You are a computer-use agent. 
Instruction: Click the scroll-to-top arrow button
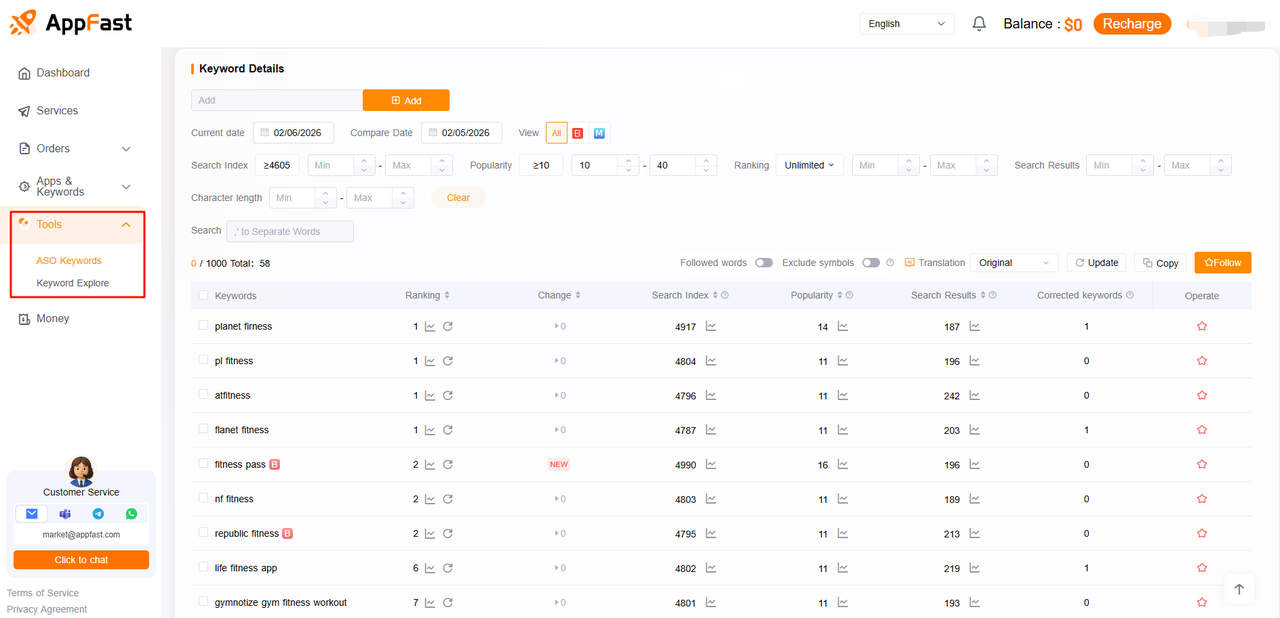[1238, 589]
